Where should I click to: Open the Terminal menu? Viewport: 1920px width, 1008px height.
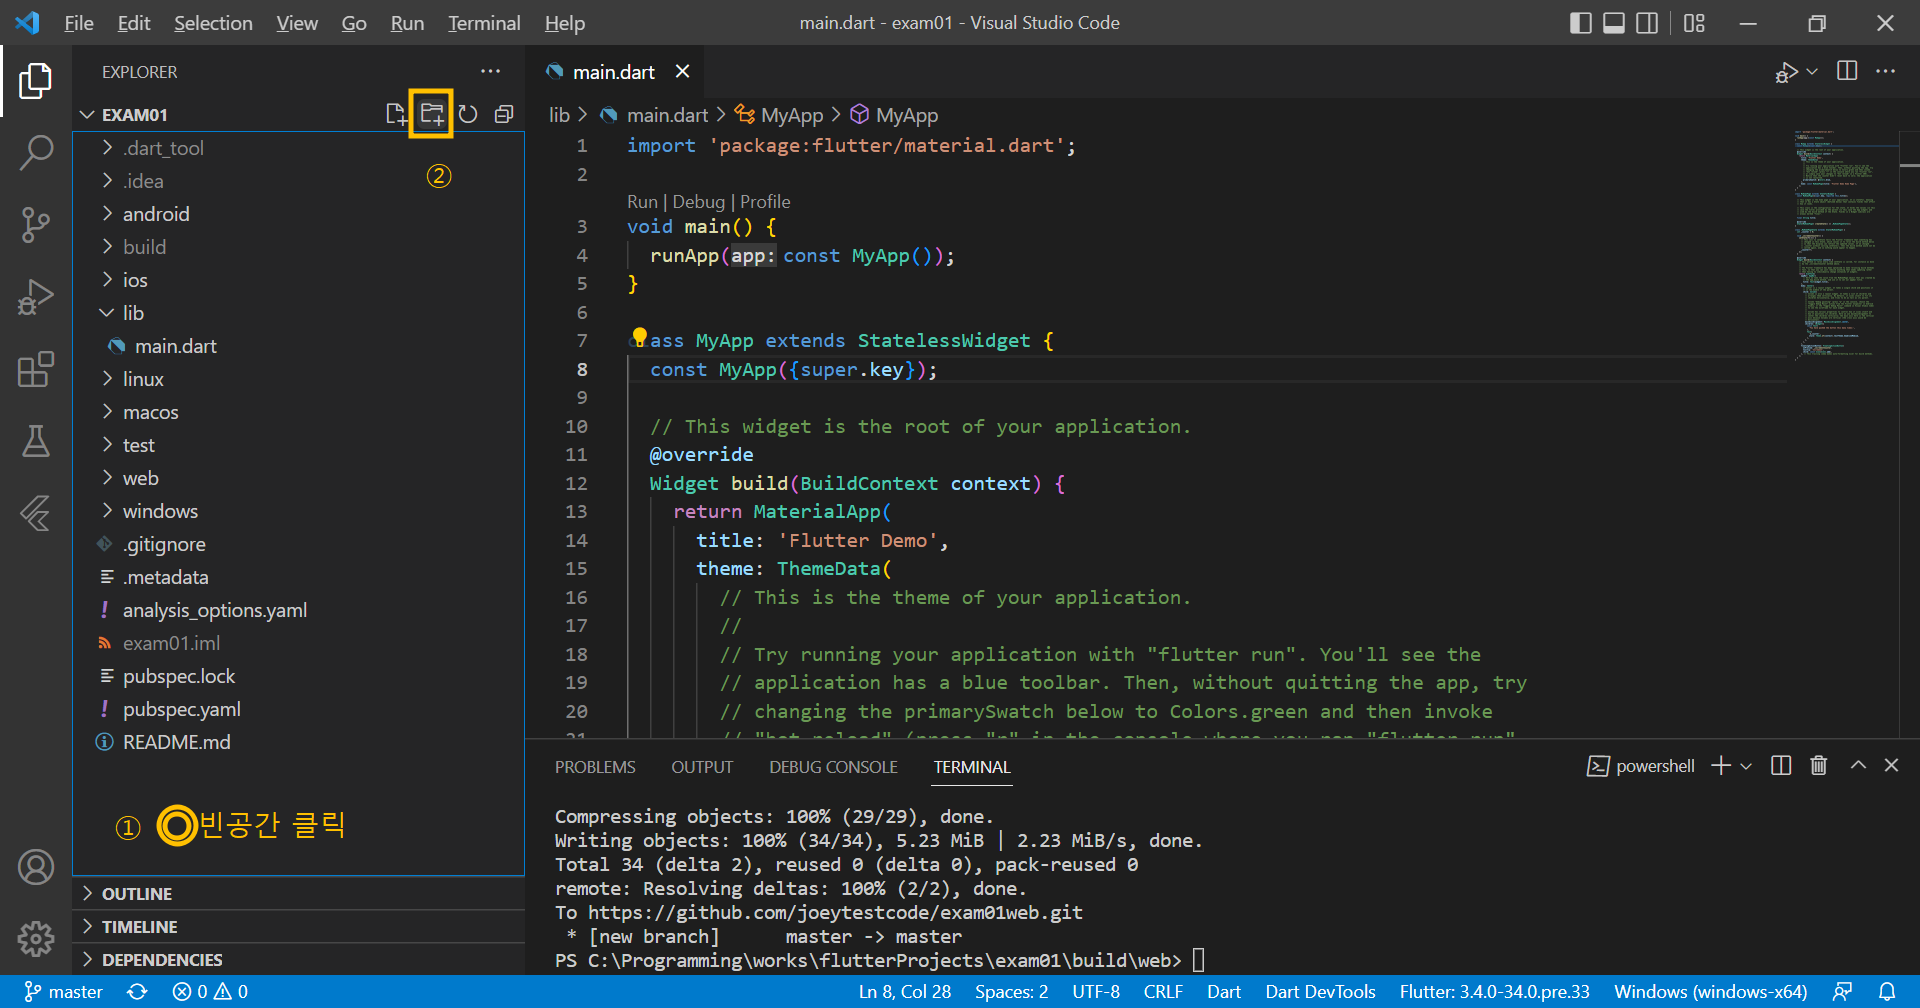coord(484,23)
